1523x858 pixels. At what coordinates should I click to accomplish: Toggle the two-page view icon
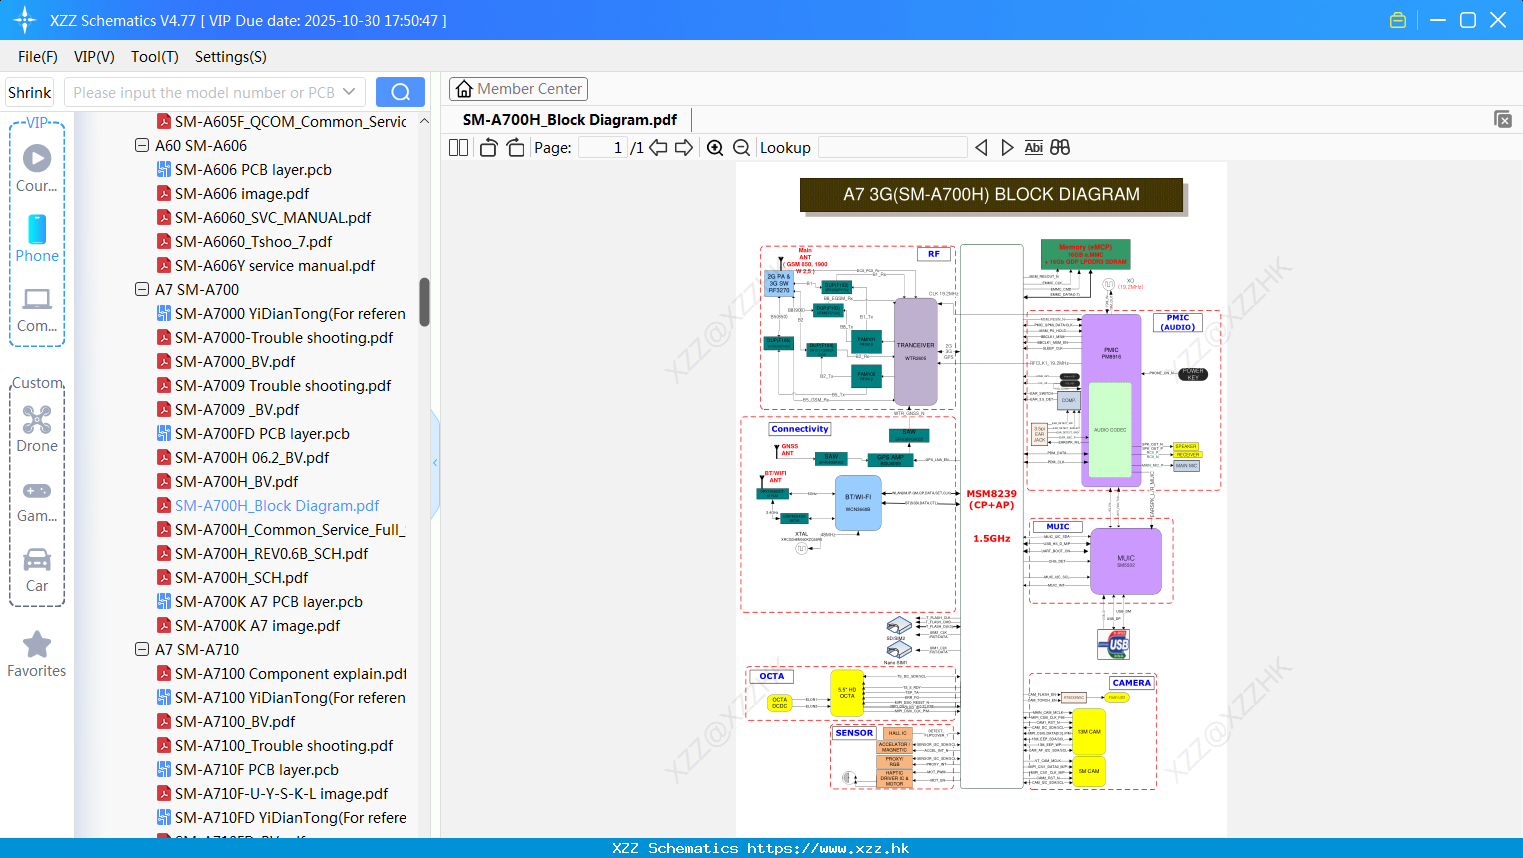point(458,147)
